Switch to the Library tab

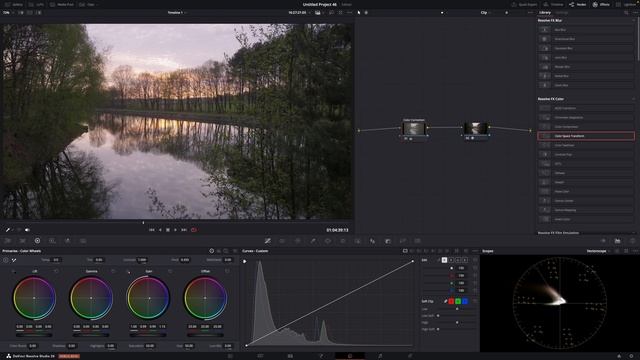click(545, 13)
